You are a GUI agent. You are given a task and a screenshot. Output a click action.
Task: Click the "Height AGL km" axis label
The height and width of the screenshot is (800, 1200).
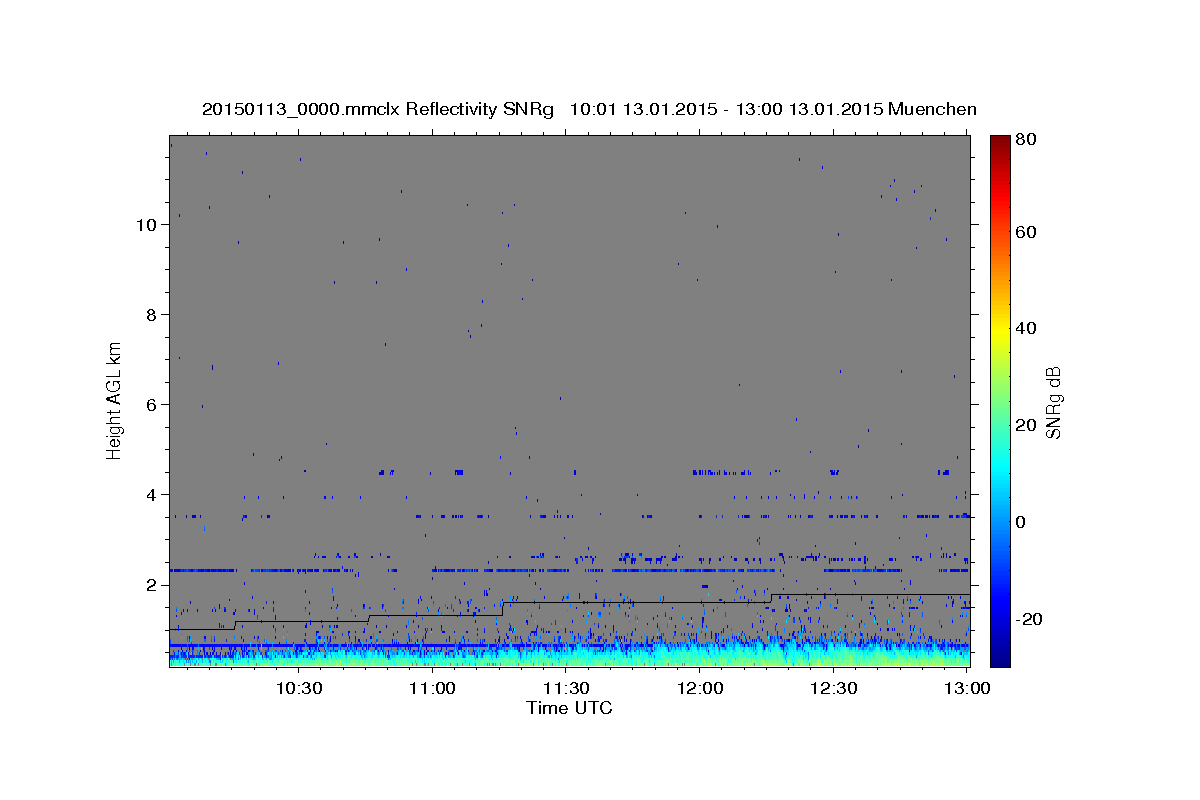pos(115,399)
